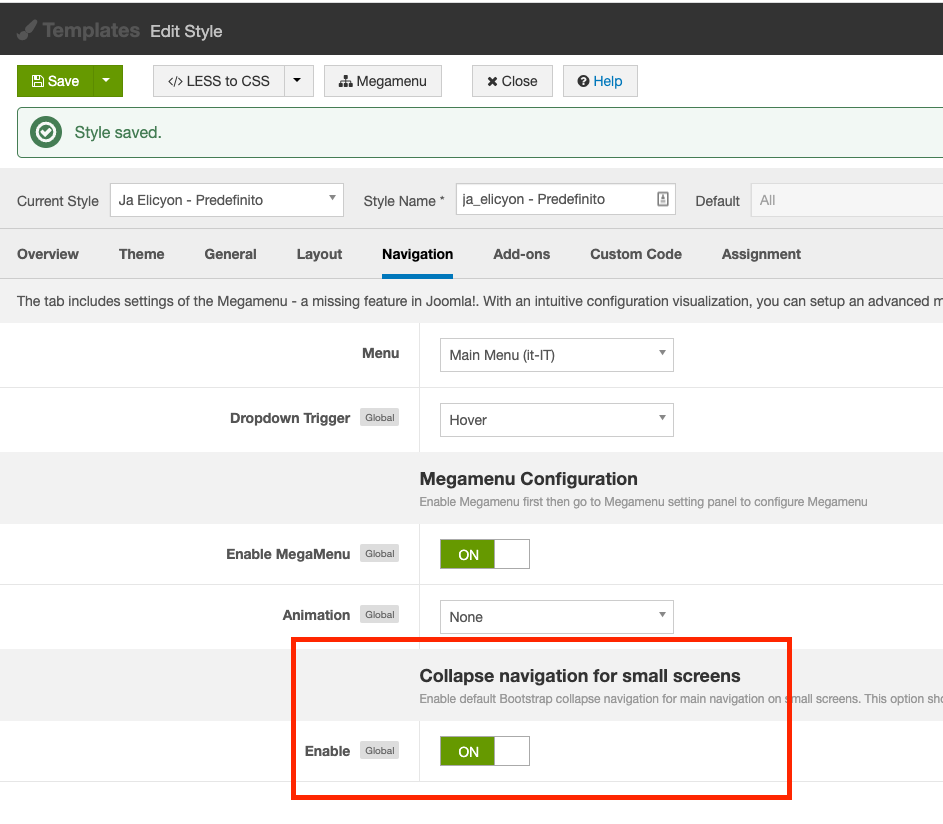Click LESS to CSS button

point(218,81)
